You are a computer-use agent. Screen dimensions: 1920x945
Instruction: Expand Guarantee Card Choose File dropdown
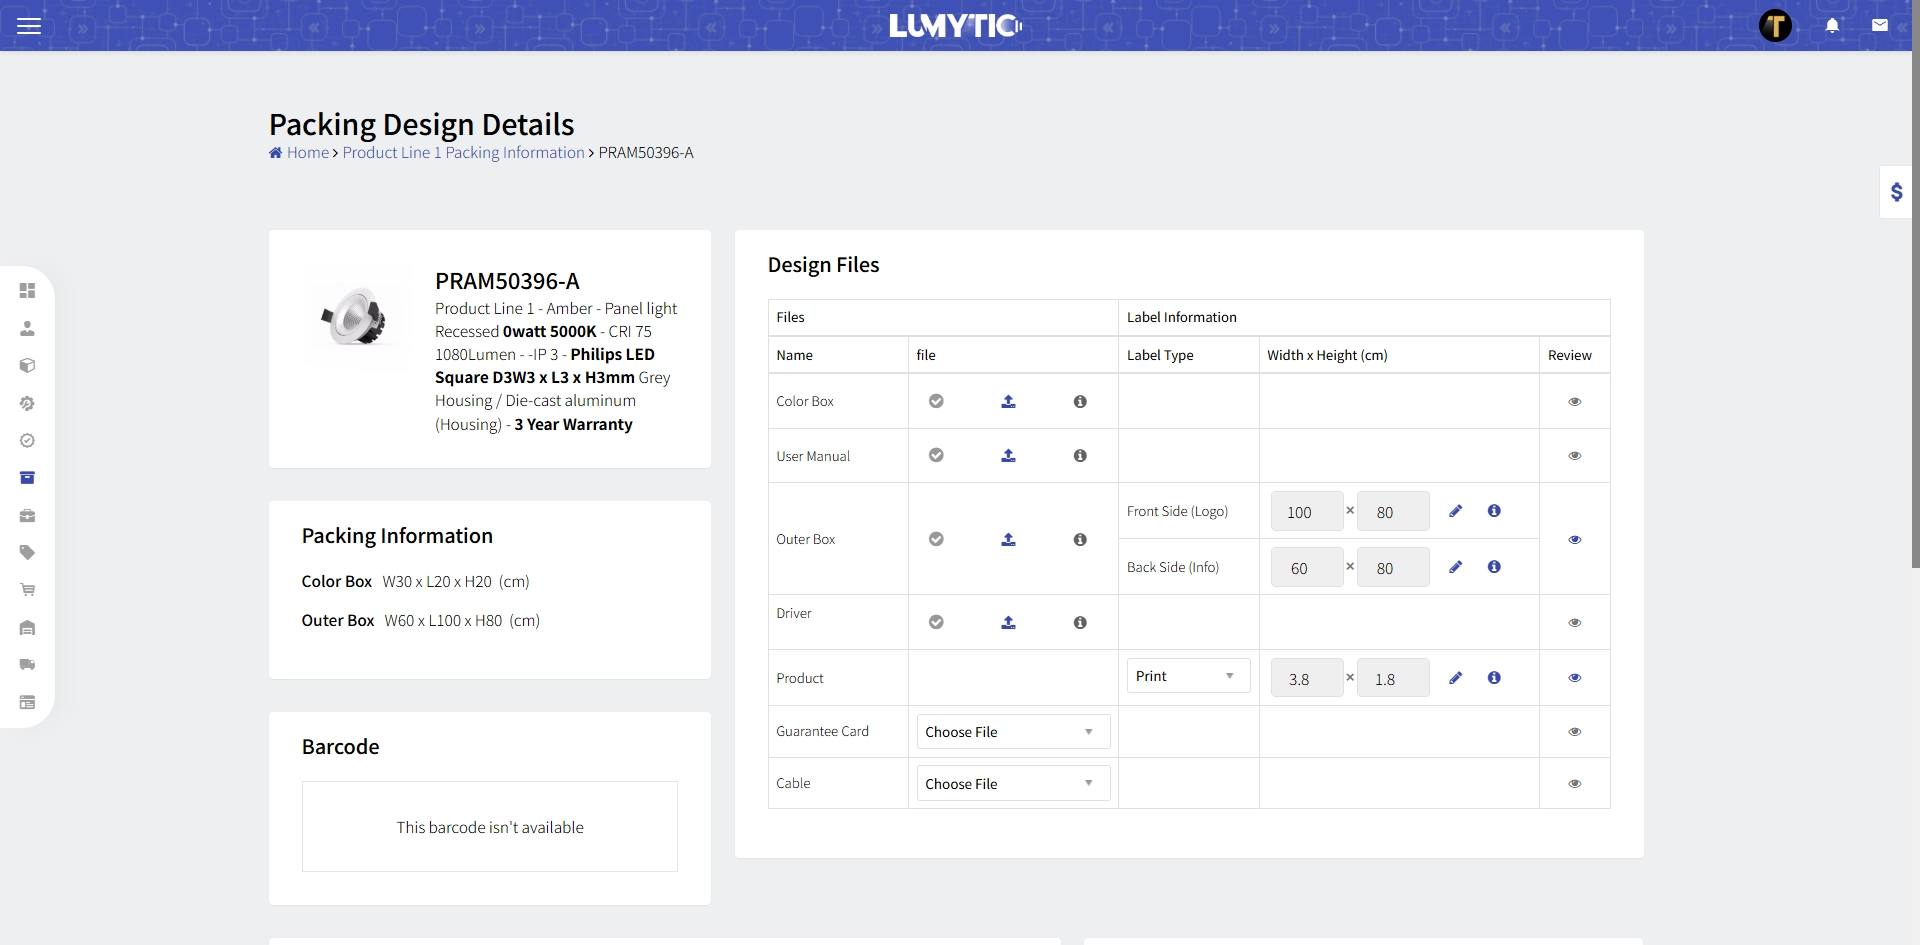coord(1012,732)
